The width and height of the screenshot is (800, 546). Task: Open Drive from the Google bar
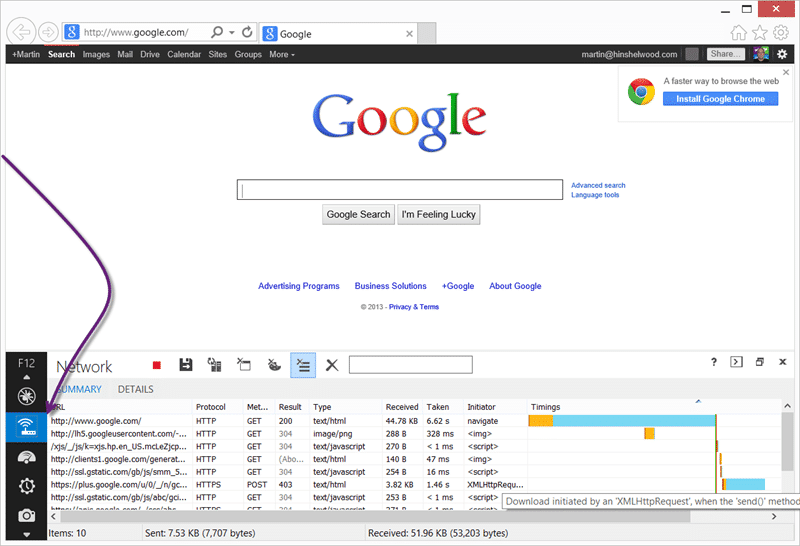pos(150,54)
